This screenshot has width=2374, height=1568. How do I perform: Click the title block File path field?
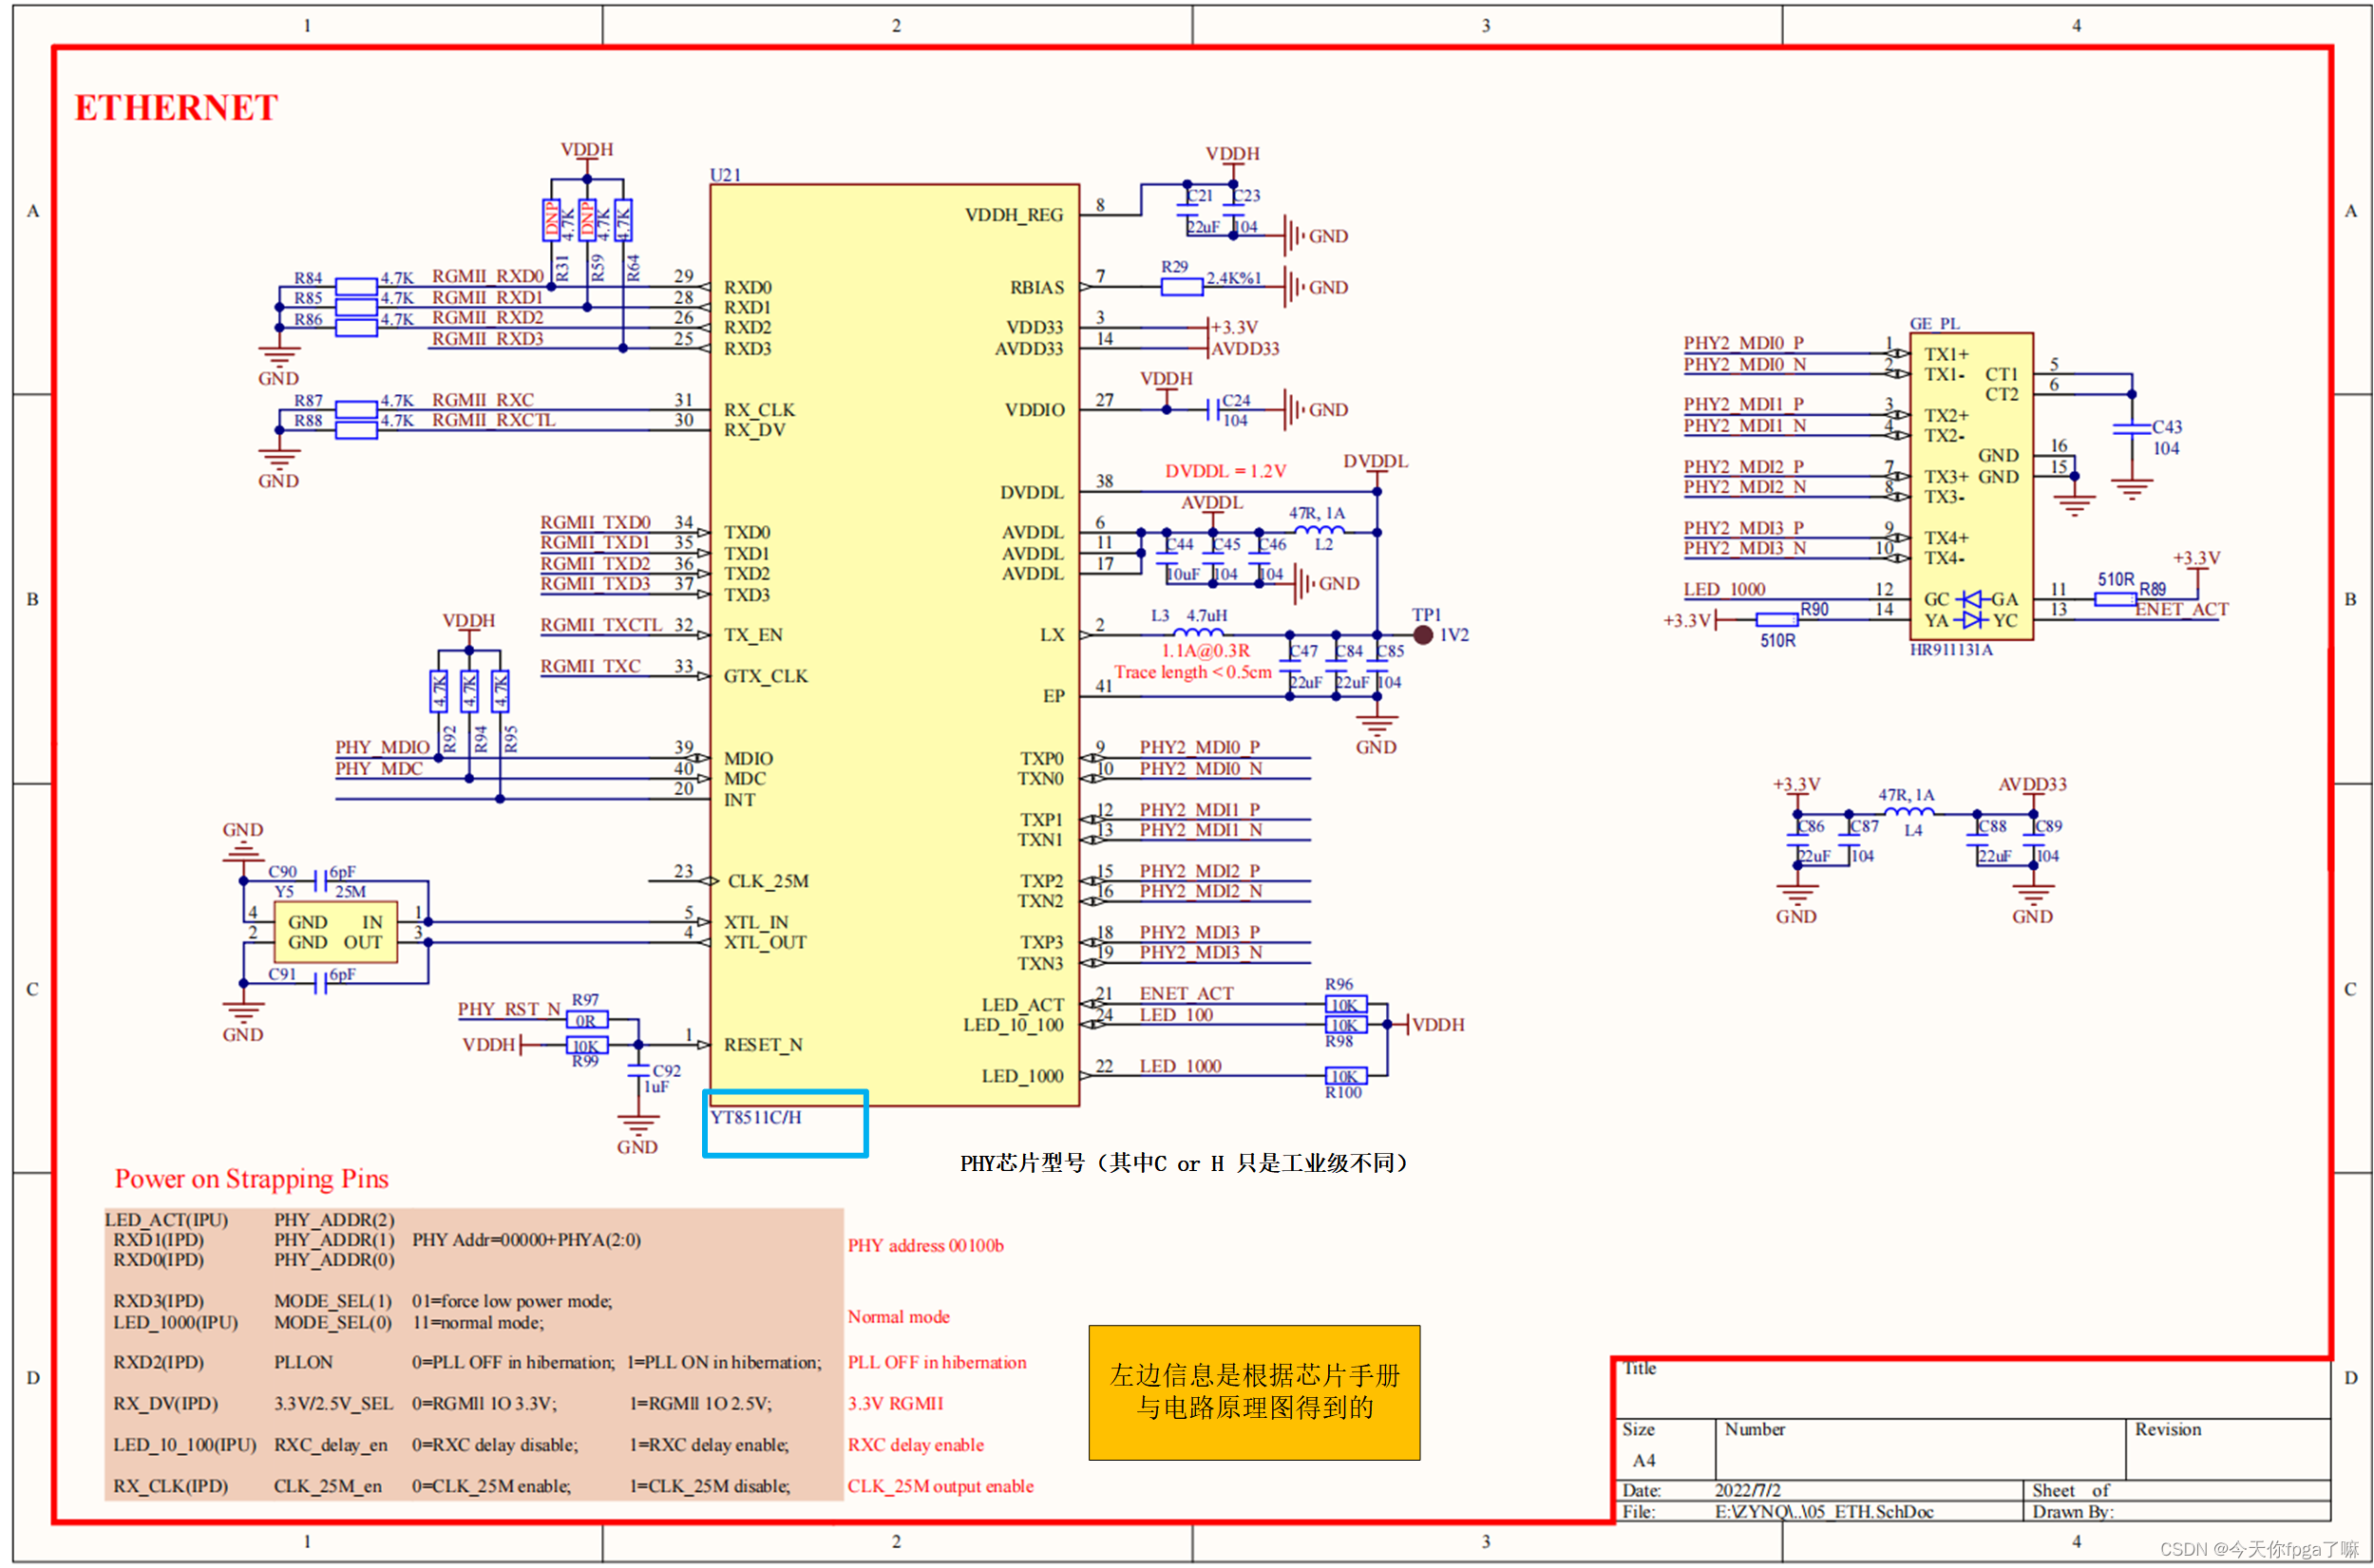(1823, 1511)
